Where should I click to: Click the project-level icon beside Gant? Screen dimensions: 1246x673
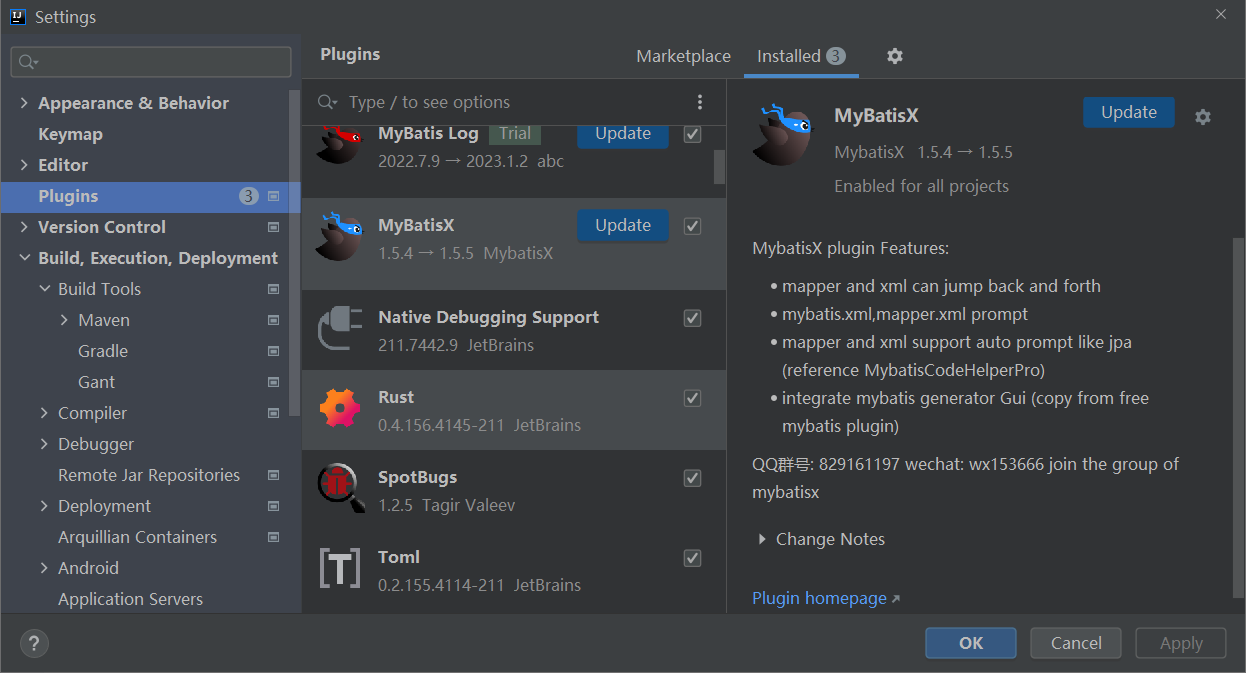[x=273, y=382]
